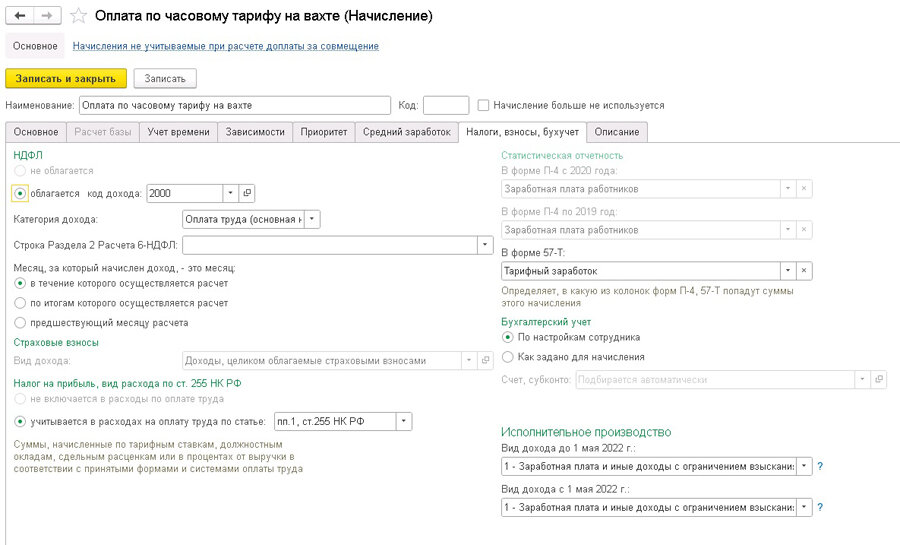Tick the 'Начисление больше не используется' checkbox
This screenshot has height=545, width=900.
[x=483, y=106]
